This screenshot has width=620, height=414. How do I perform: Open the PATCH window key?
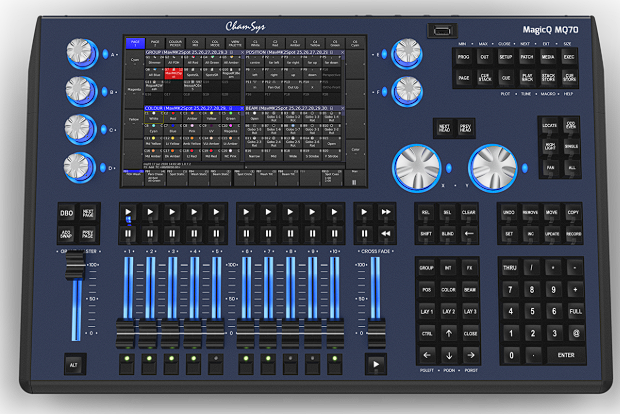[x=527, y=57]
